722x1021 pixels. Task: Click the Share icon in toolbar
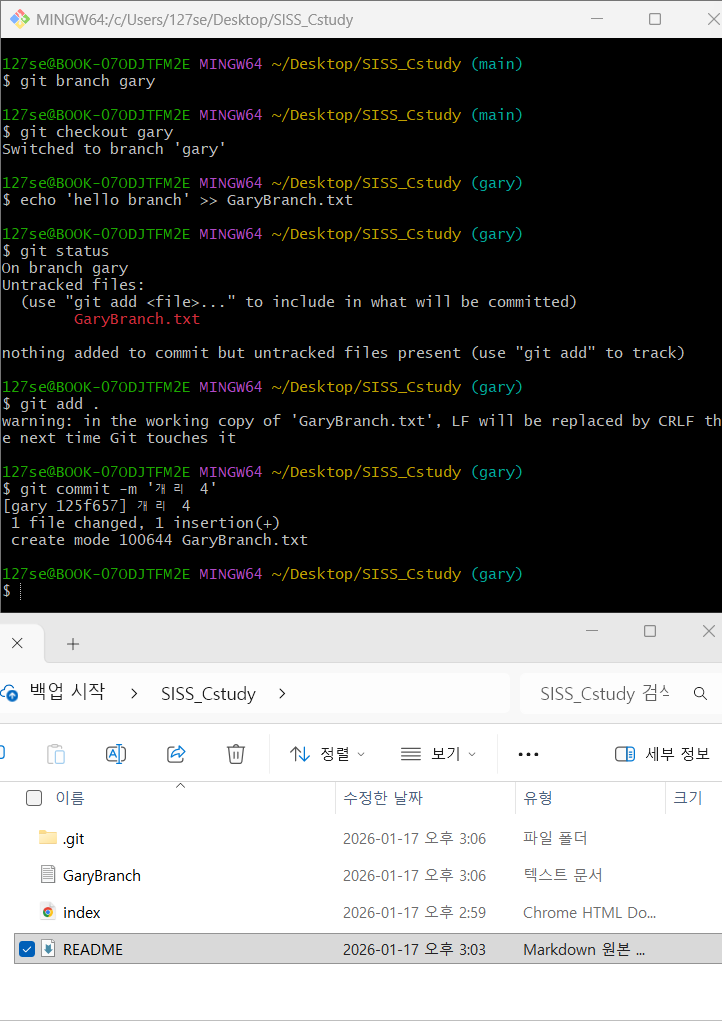click(176, 754)
